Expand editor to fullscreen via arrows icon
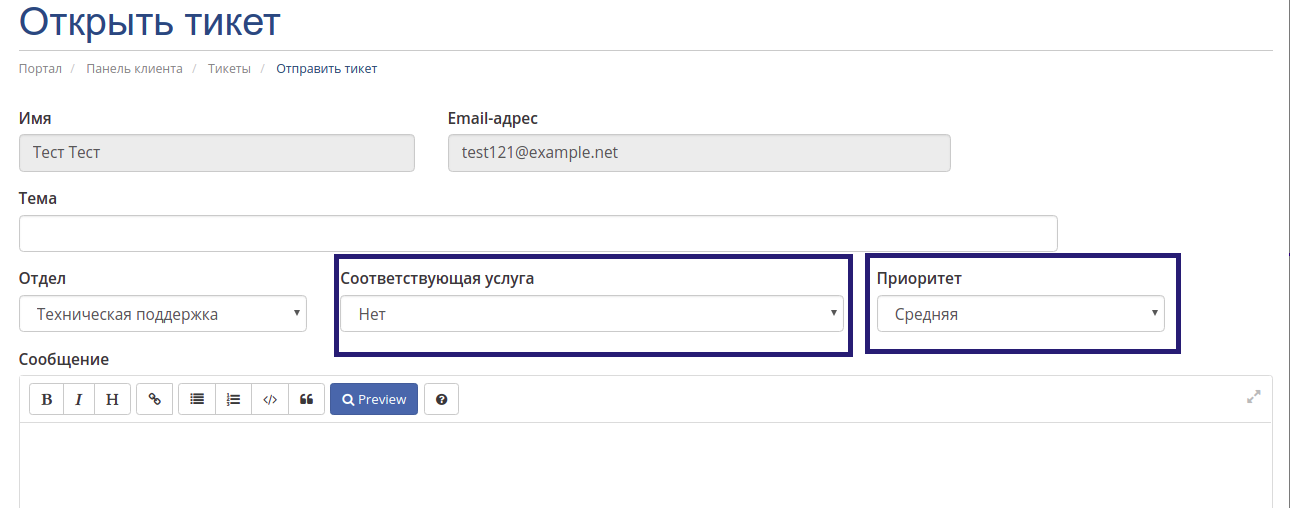The width and height of the screenshot is (1290, 508). point(1254,396)
